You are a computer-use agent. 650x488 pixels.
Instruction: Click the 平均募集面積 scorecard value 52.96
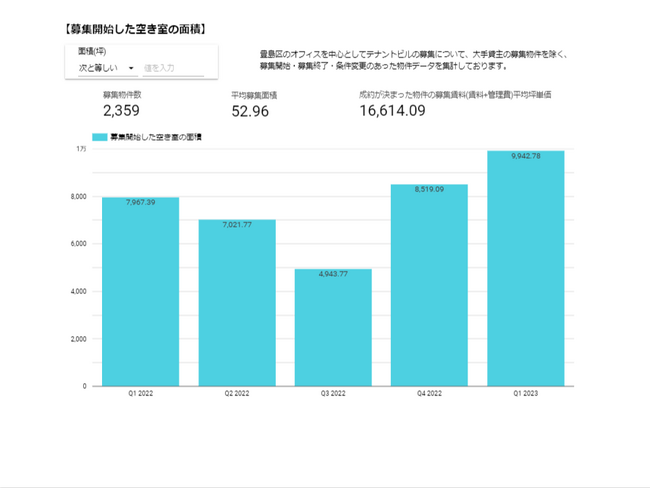pyautogui.click(x=250, y=111)
